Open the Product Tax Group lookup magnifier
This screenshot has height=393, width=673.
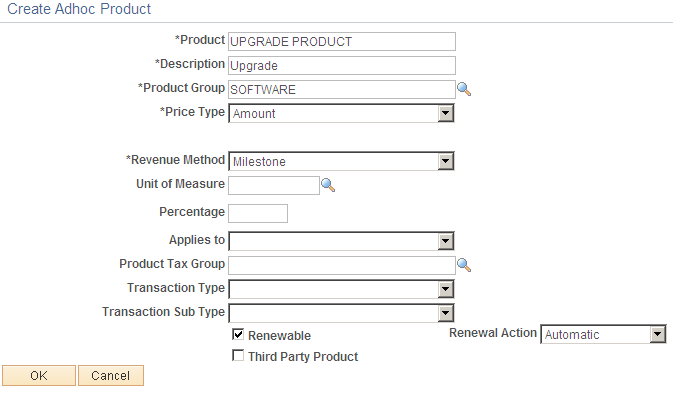[x=464, y=265]
